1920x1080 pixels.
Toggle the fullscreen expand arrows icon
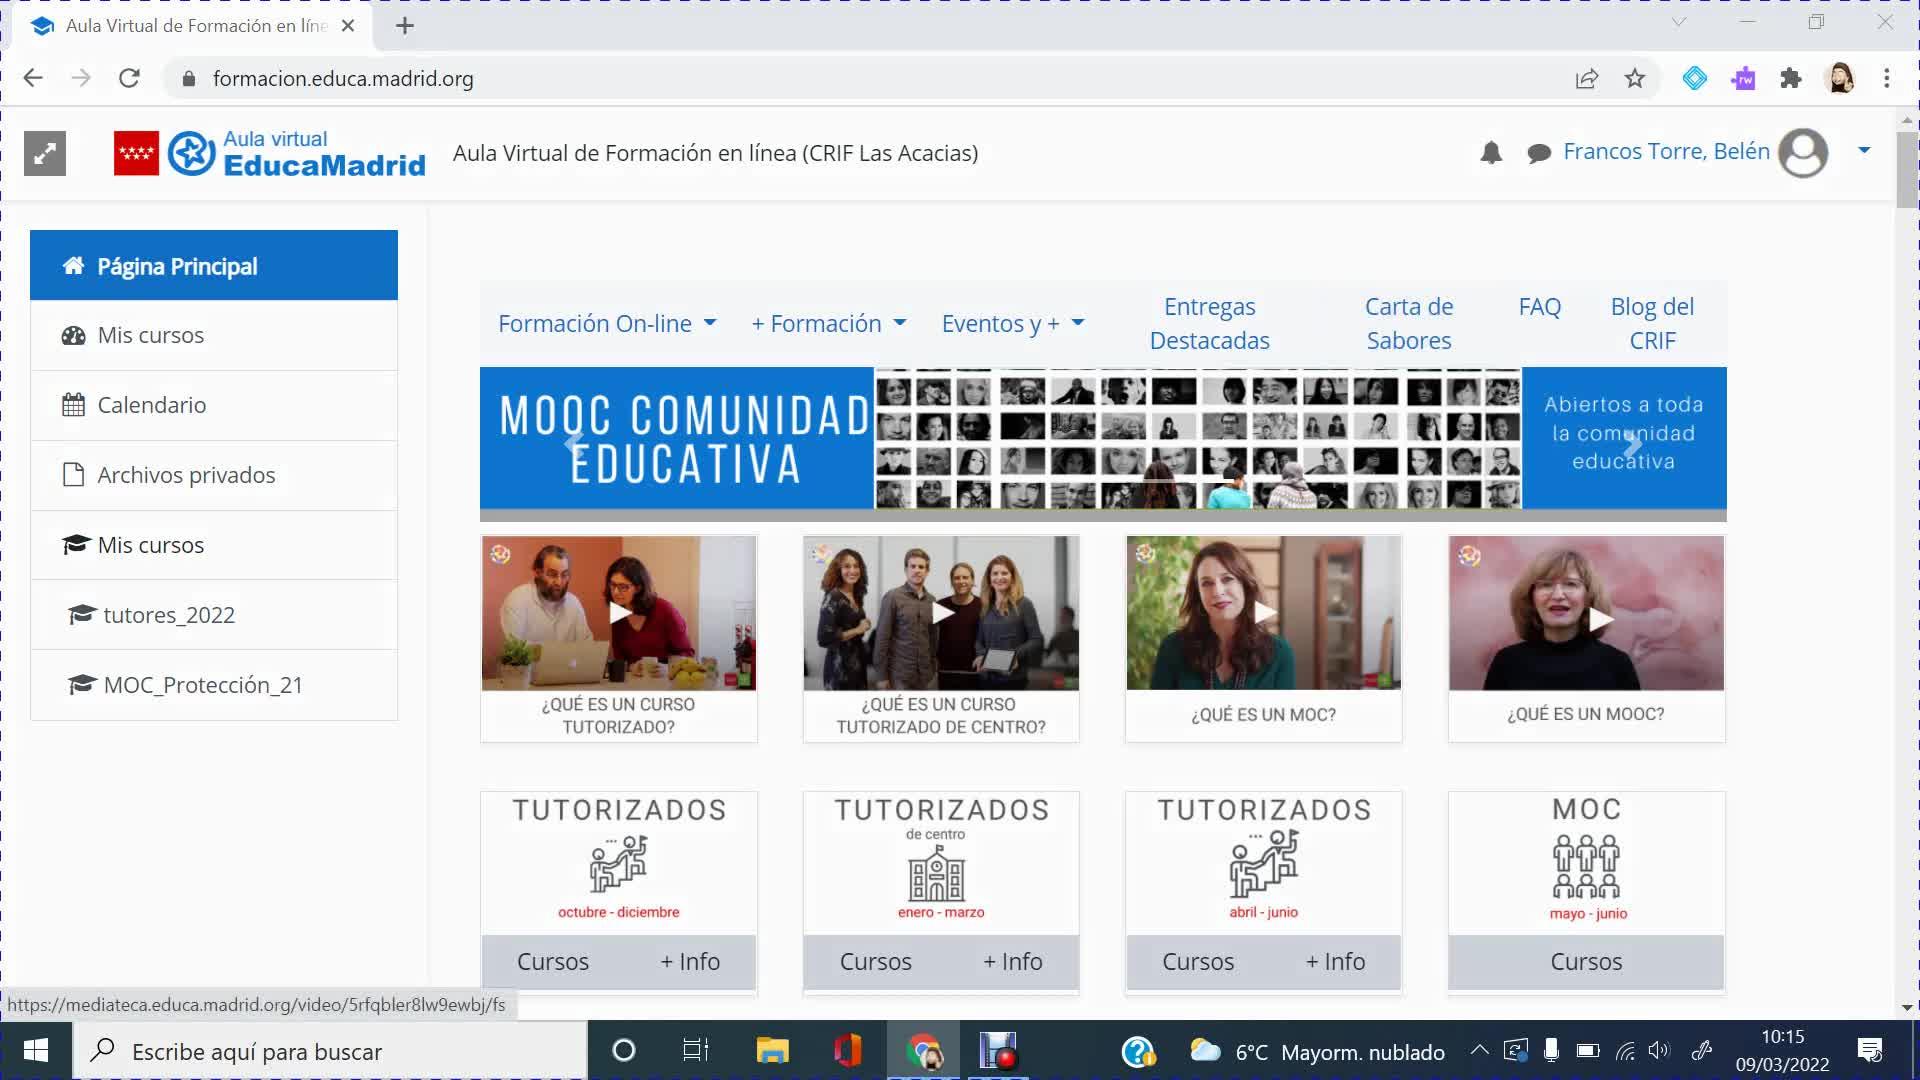tap(45, 153)
